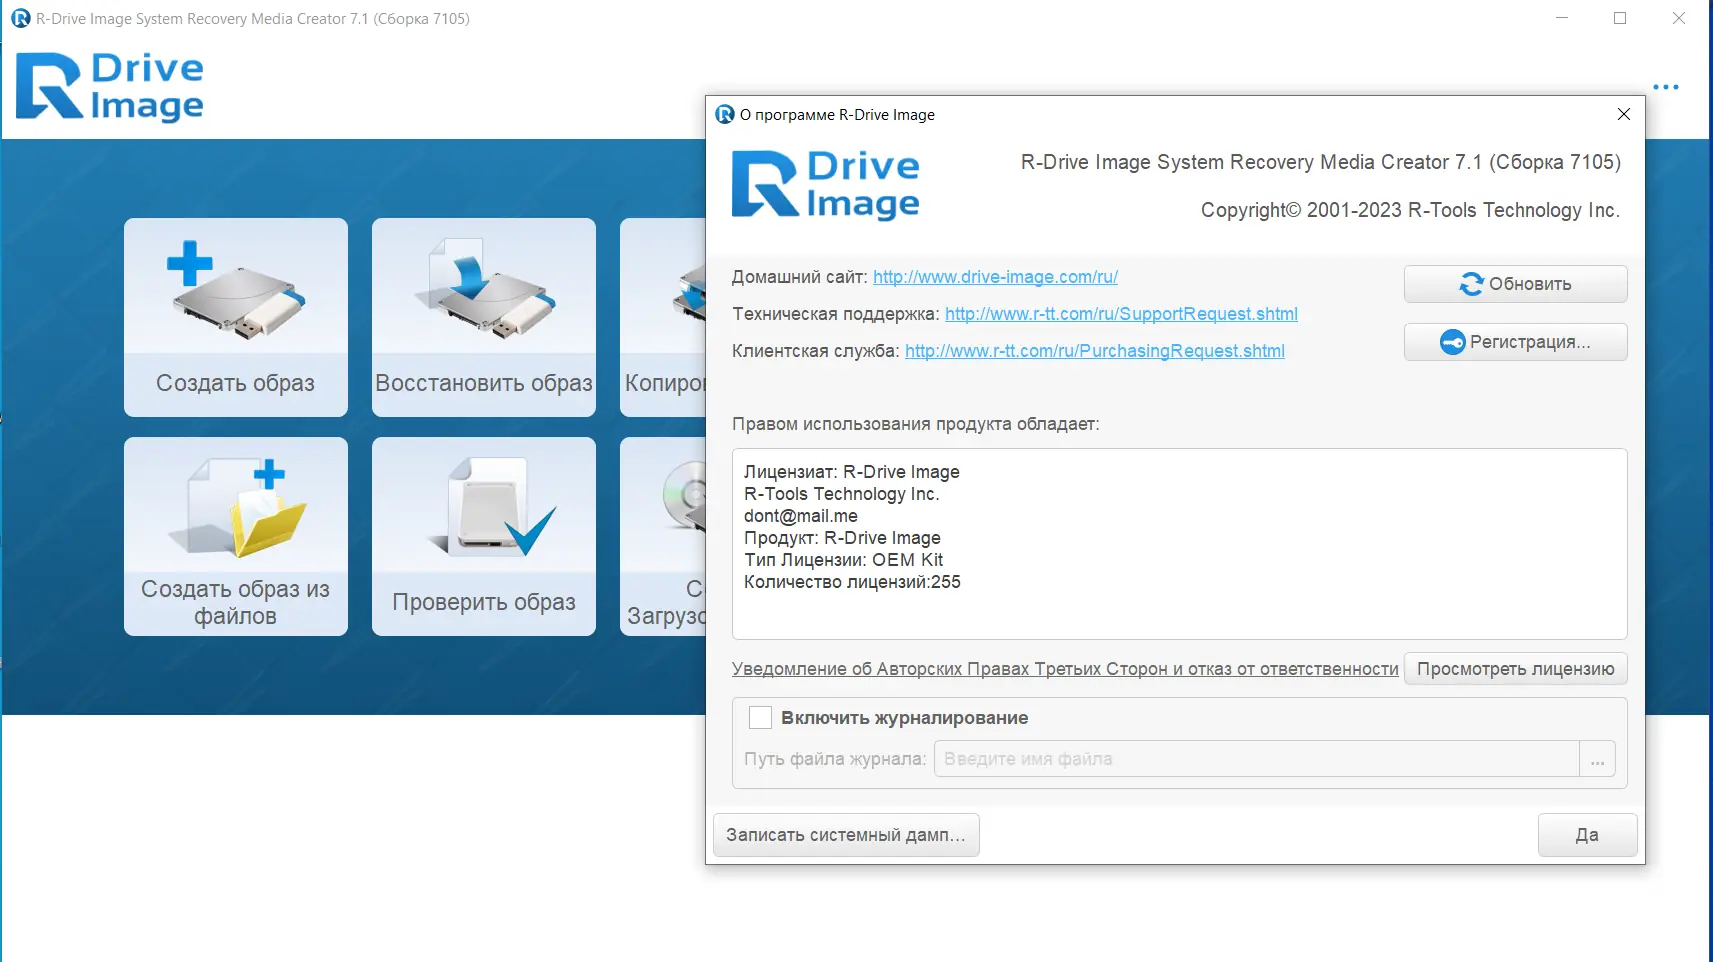1713x962 pixels.
Task: Open the drive-image.com homepage link
Action: click(995, 277)
